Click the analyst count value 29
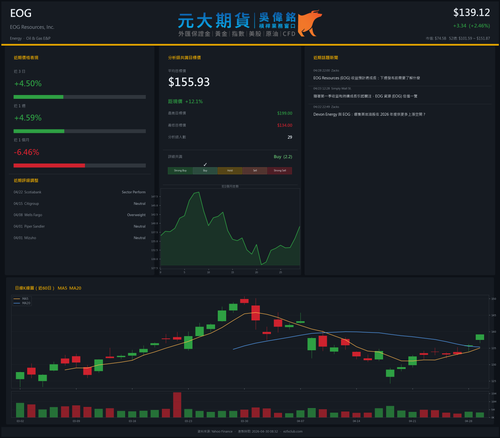The height and width of the screenshot is (438, 500). [x=290, y=137]
